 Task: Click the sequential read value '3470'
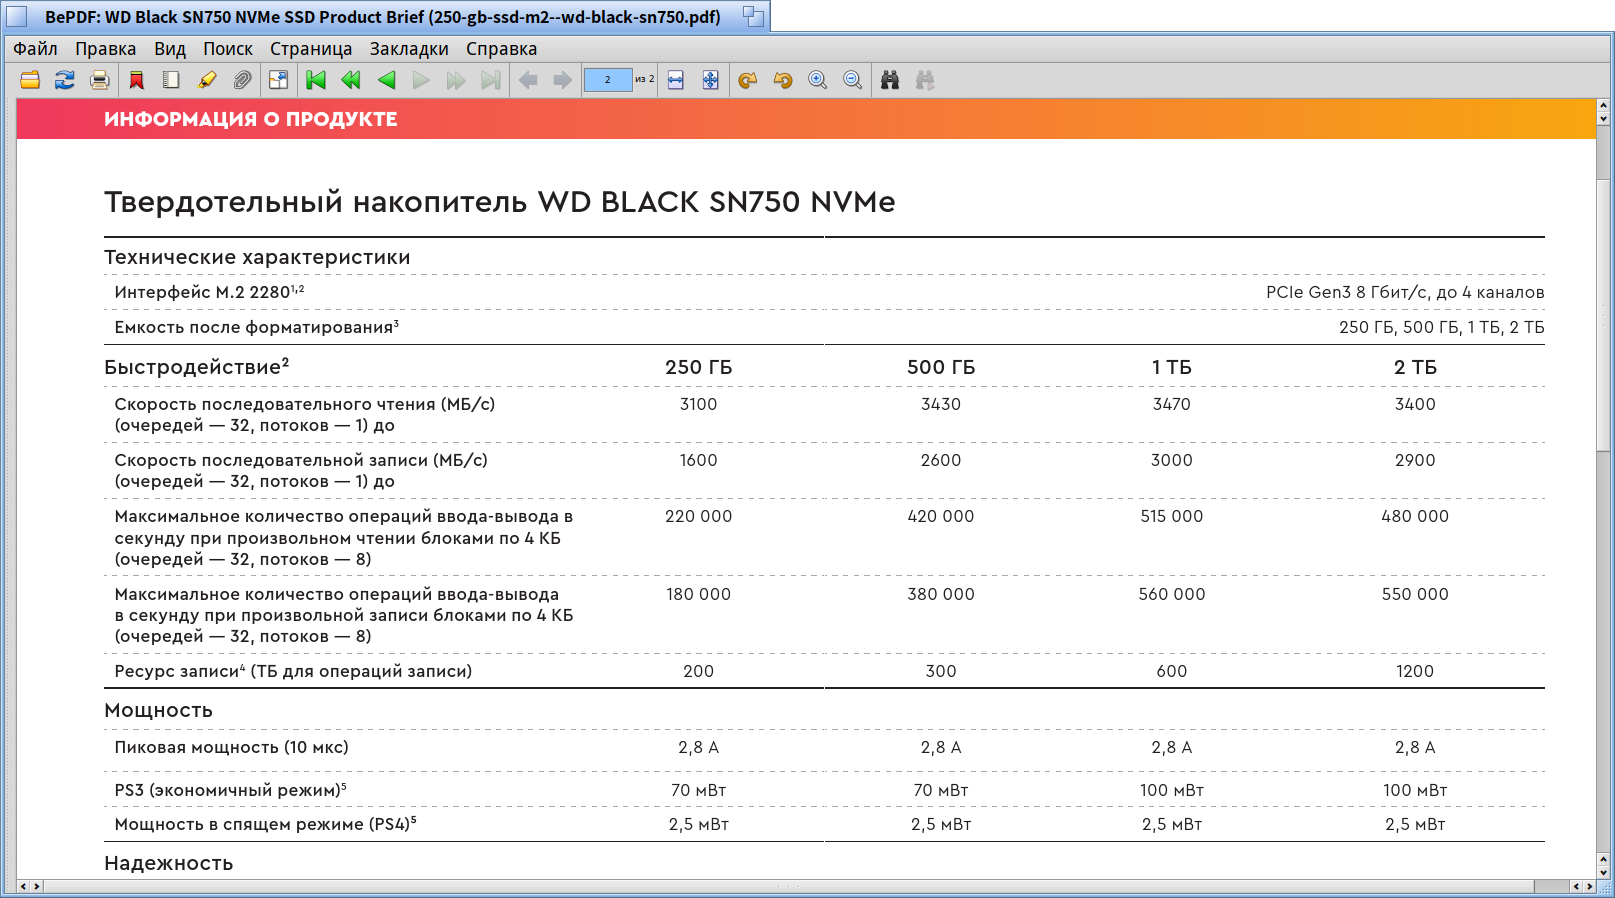click(1172, 404)
